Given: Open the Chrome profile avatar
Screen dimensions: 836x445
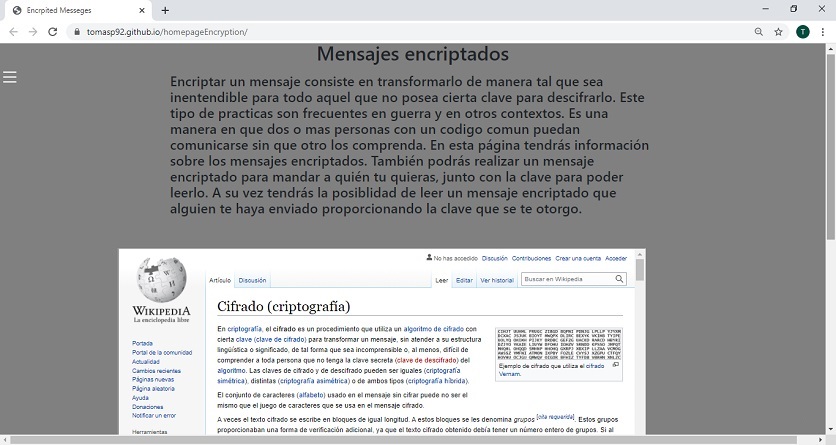Looking at the screenshot, I should pyautogui.click(x=802, y=32).
